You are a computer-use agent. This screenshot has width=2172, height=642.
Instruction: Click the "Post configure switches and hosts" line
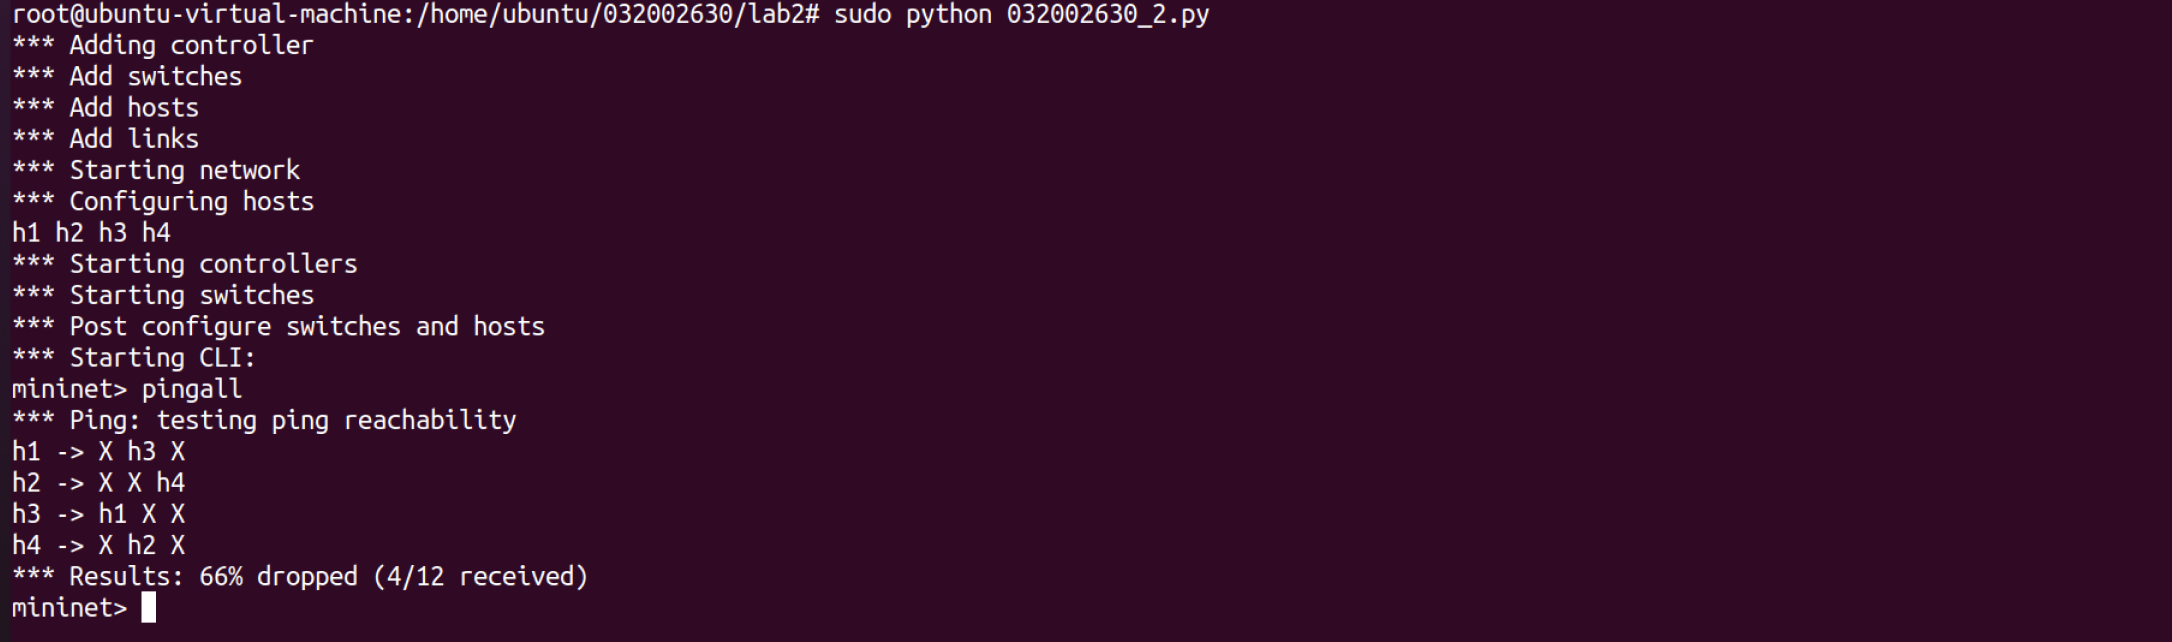click(x=278, y=327)
